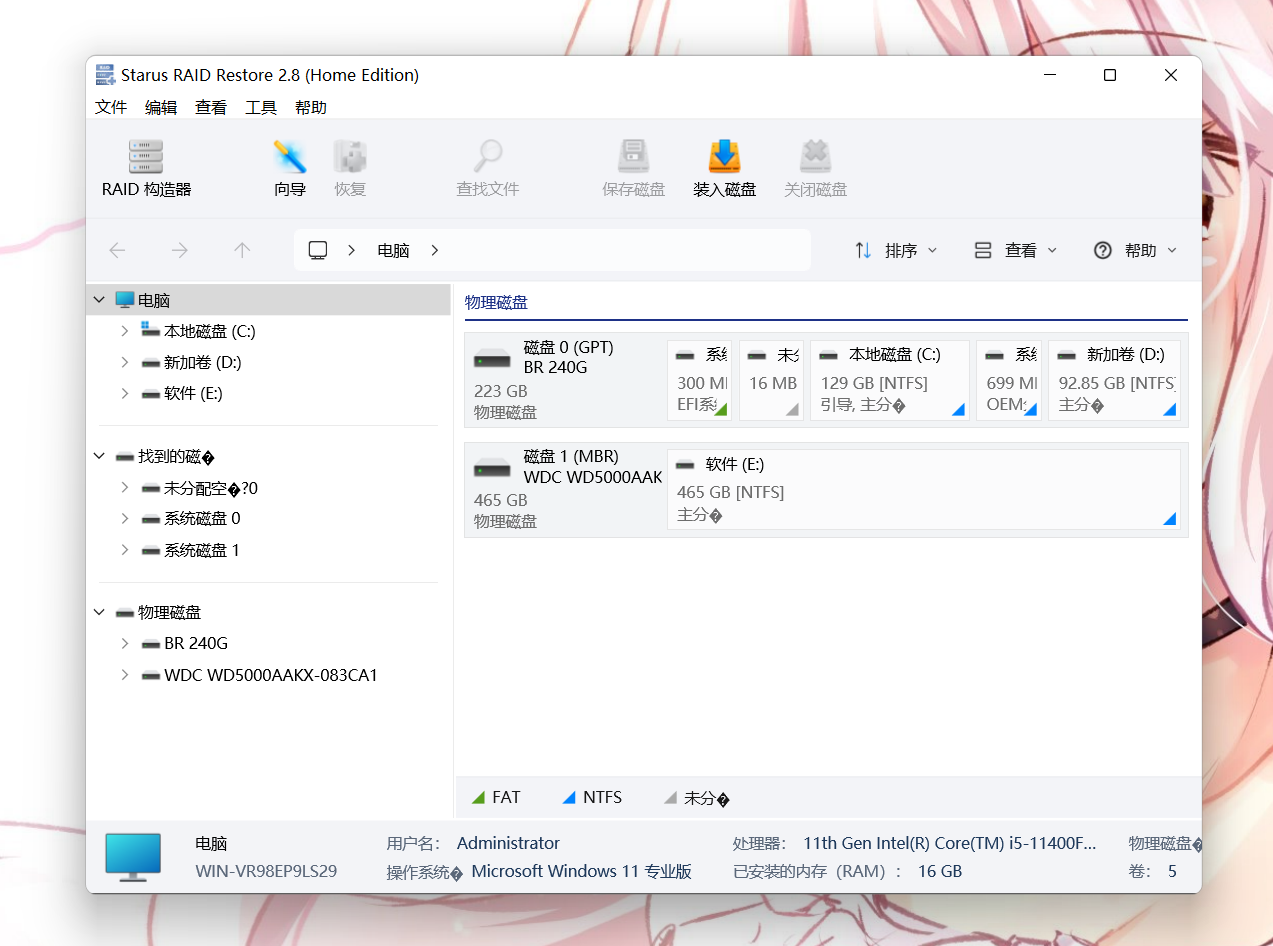Select the 软件 (E:) 465 GB partition
1273x946 pixels.
(x=924, y=489)
